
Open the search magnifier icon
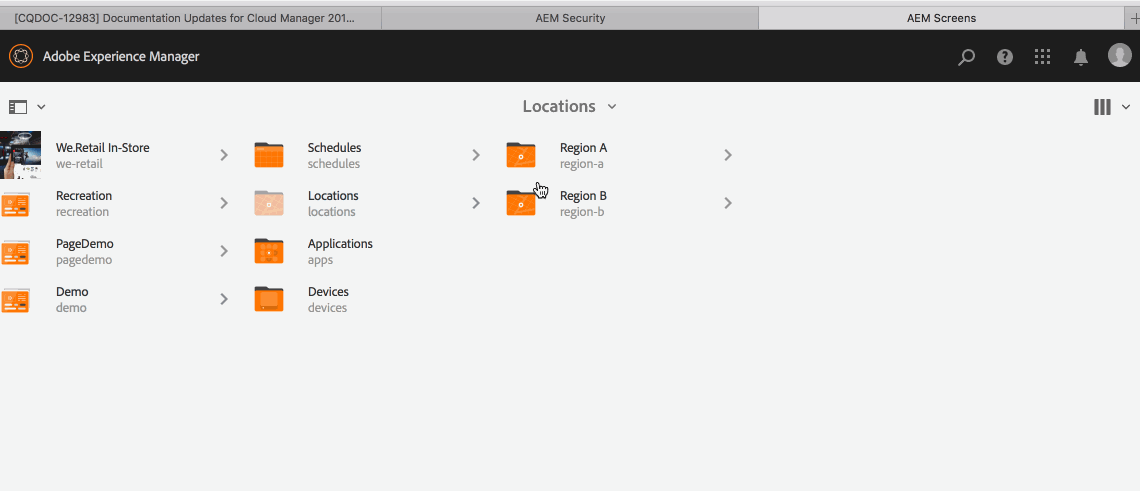(x=966, y=57)
